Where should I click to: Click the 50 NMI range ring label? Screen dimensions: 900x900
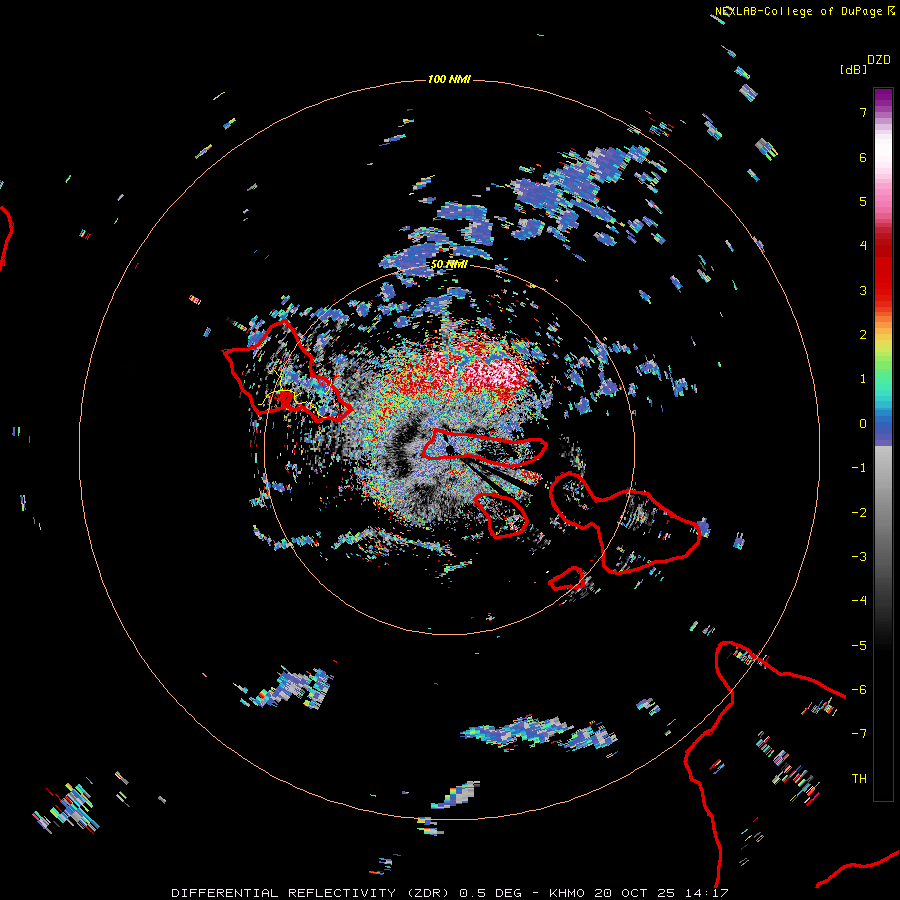449,264
